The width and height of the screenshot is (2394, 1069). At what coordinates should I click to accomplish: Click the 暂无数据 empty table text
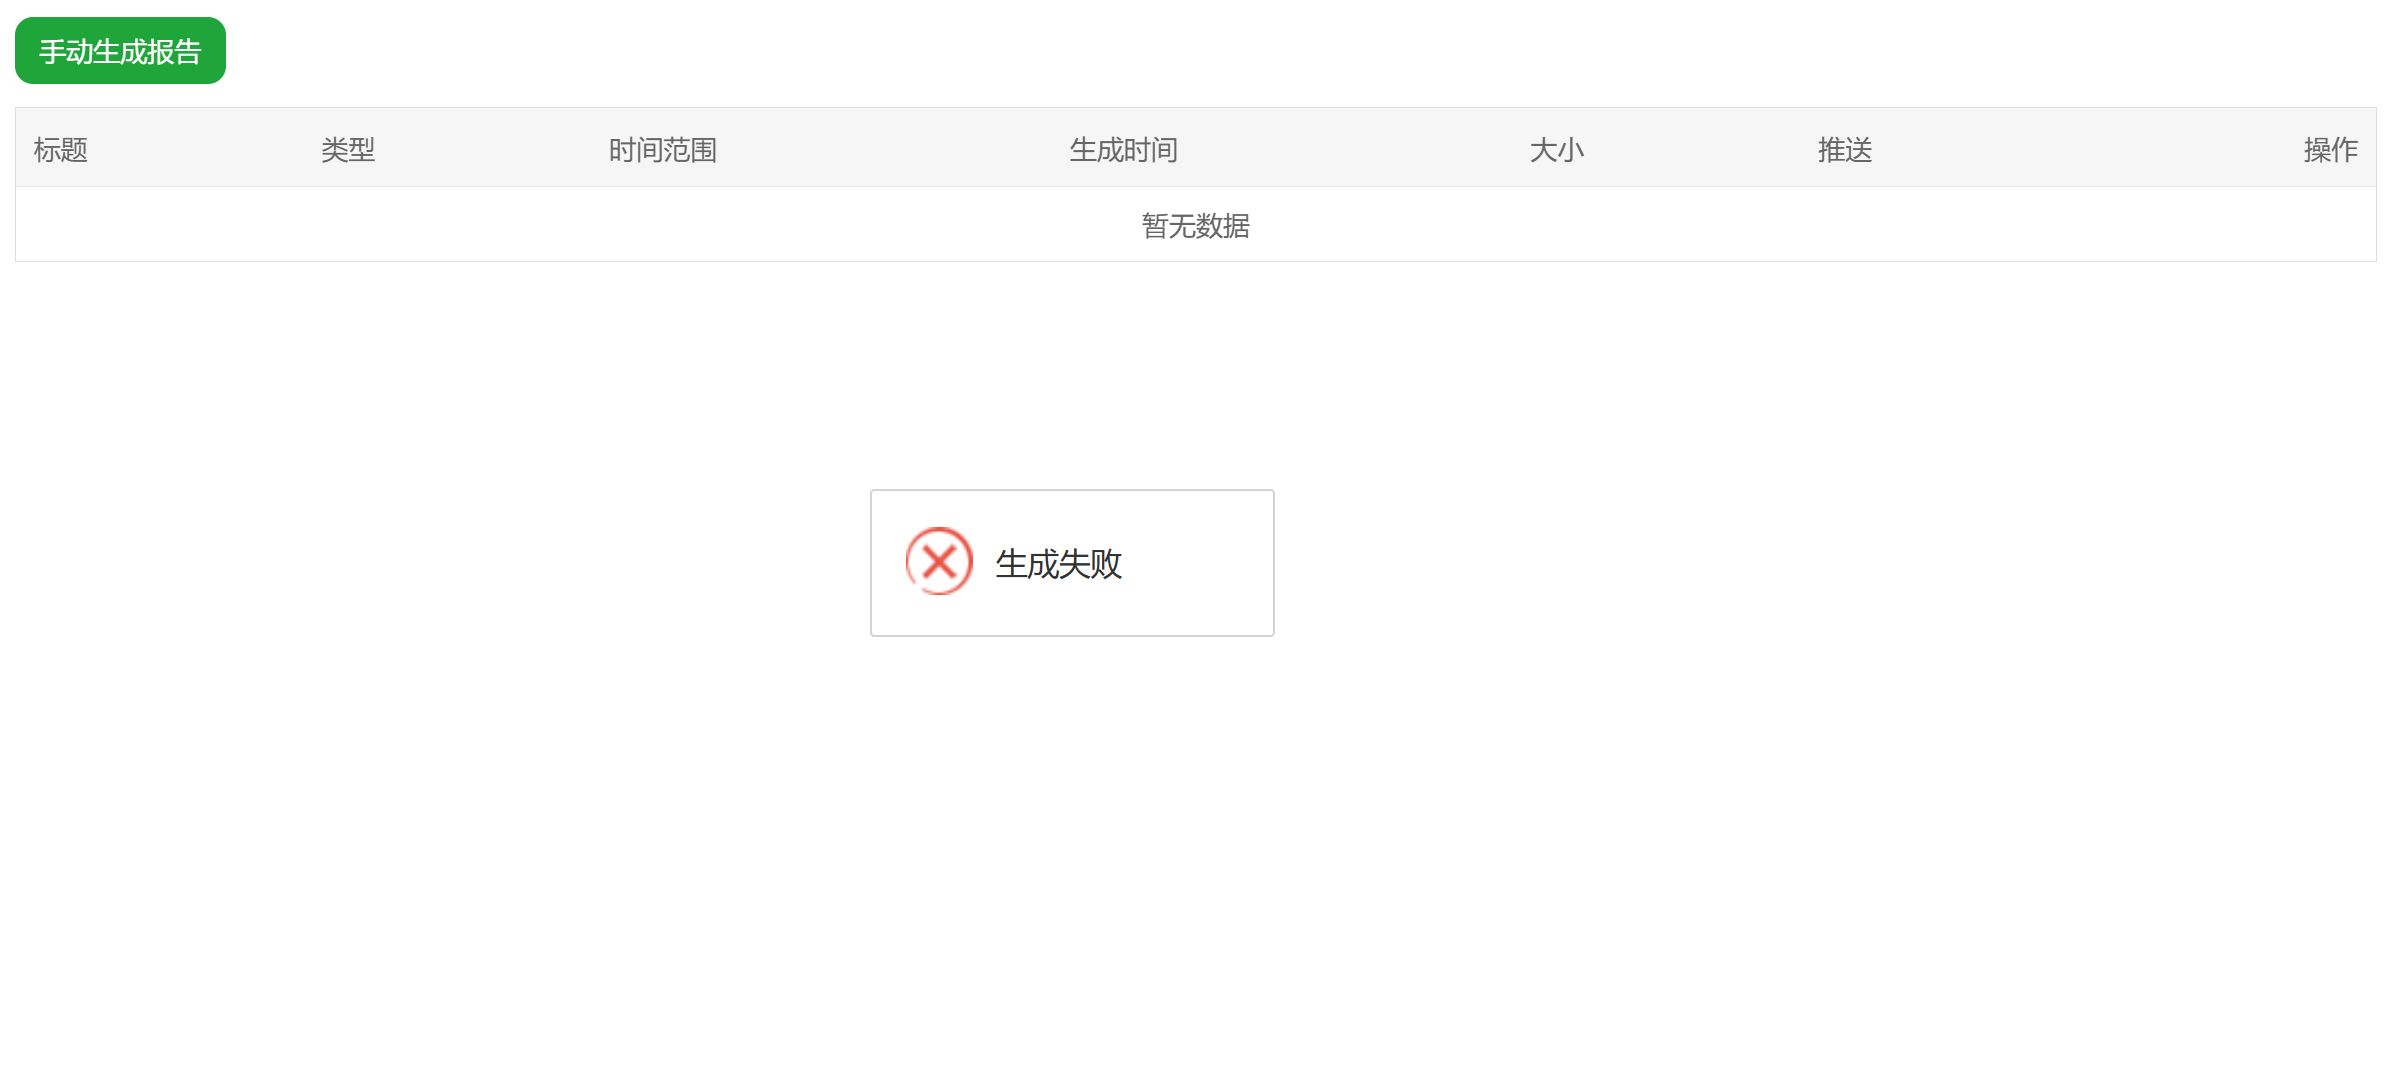pos(1196,226)
